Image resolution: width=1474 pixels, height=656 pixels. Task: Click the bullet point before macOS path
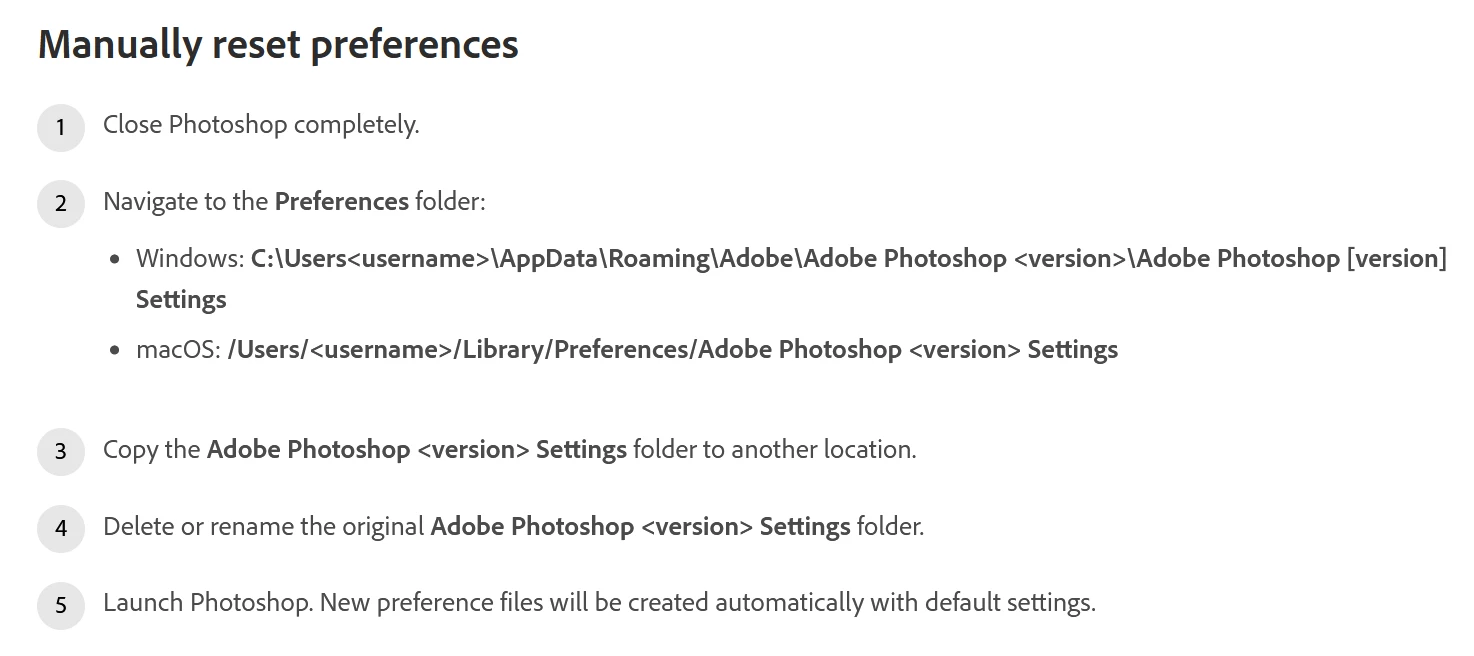(116, 351)
